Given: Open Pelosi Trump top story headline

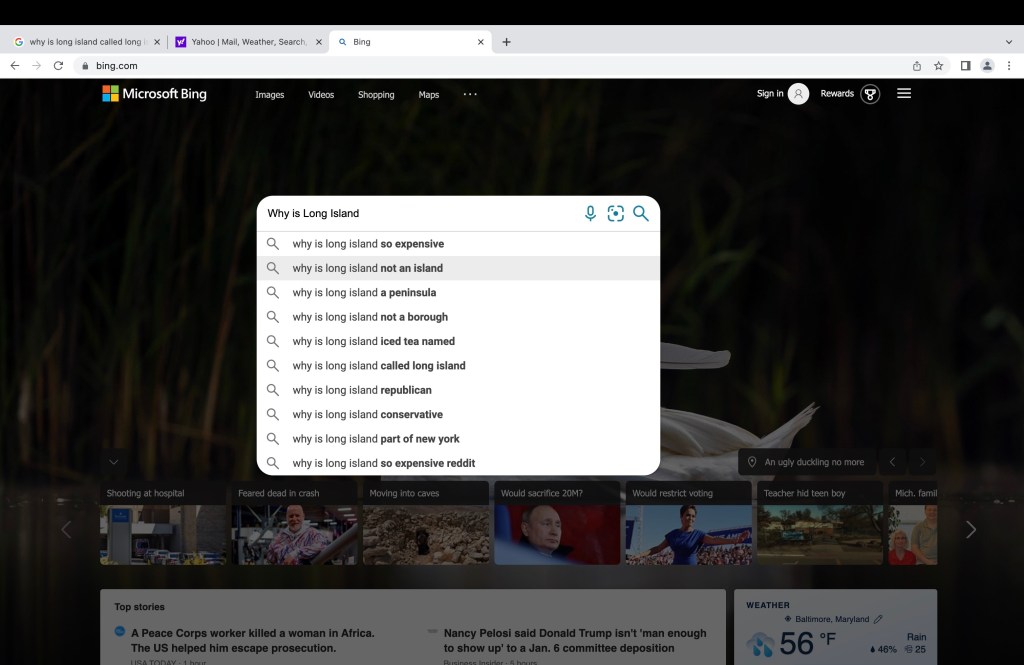Looking at the screenshot, I should coord(575,640).
